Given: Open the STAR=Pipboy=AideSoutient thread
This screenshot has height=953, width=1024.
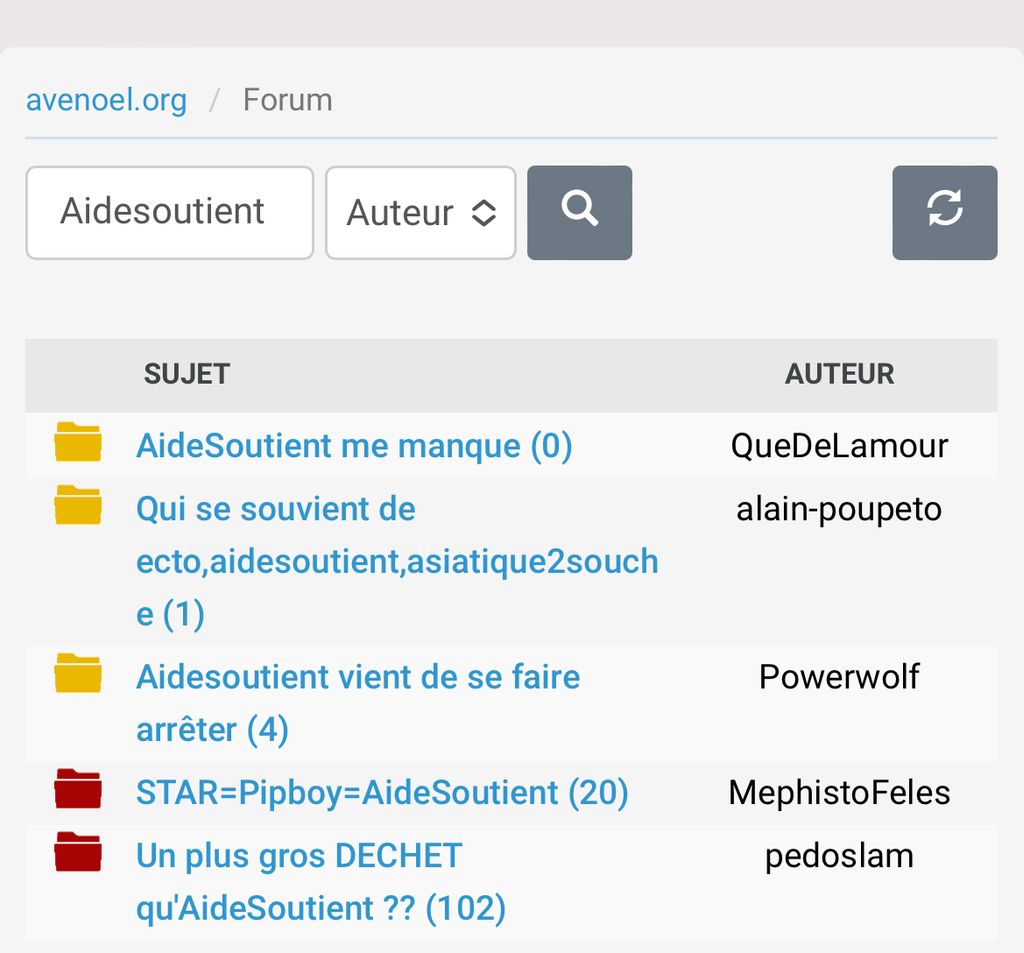Looking at the screenshot, I should click(x=381, y=793).
